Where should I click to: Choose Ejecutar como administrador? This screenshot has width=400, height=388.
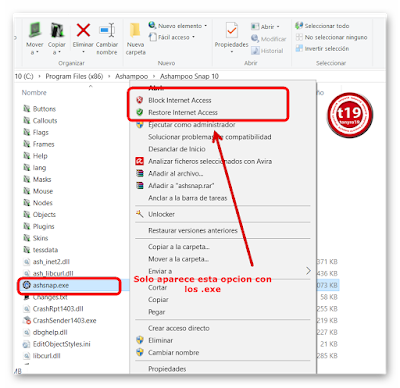(x=192, y=125)
